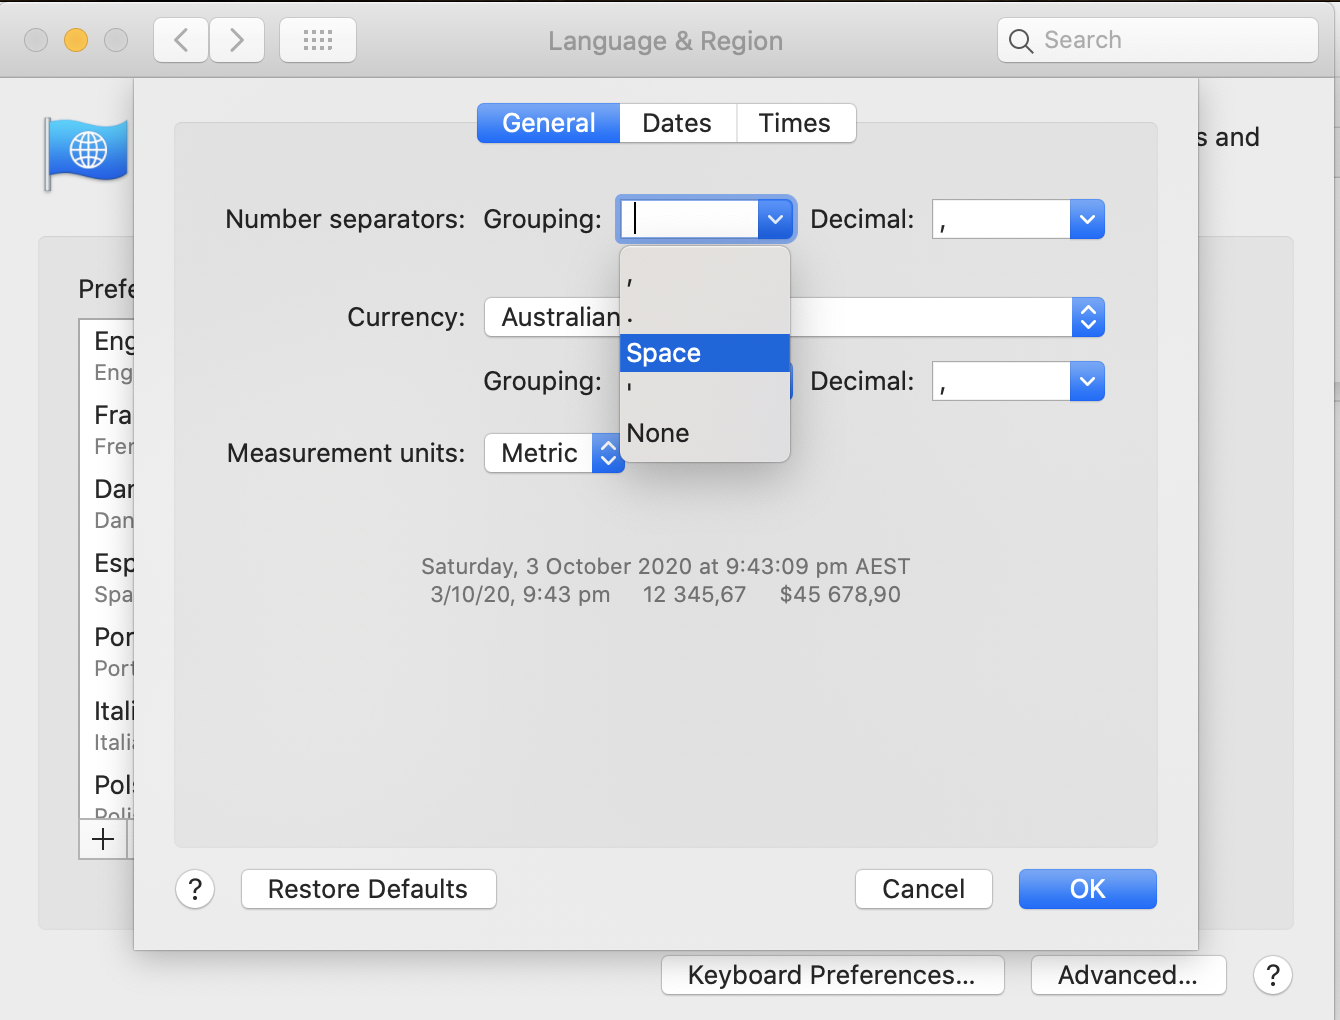Go forward with the right chevron button
Screen dimensions: 1340x1020
pyautogui.click(x=237, y=40)
